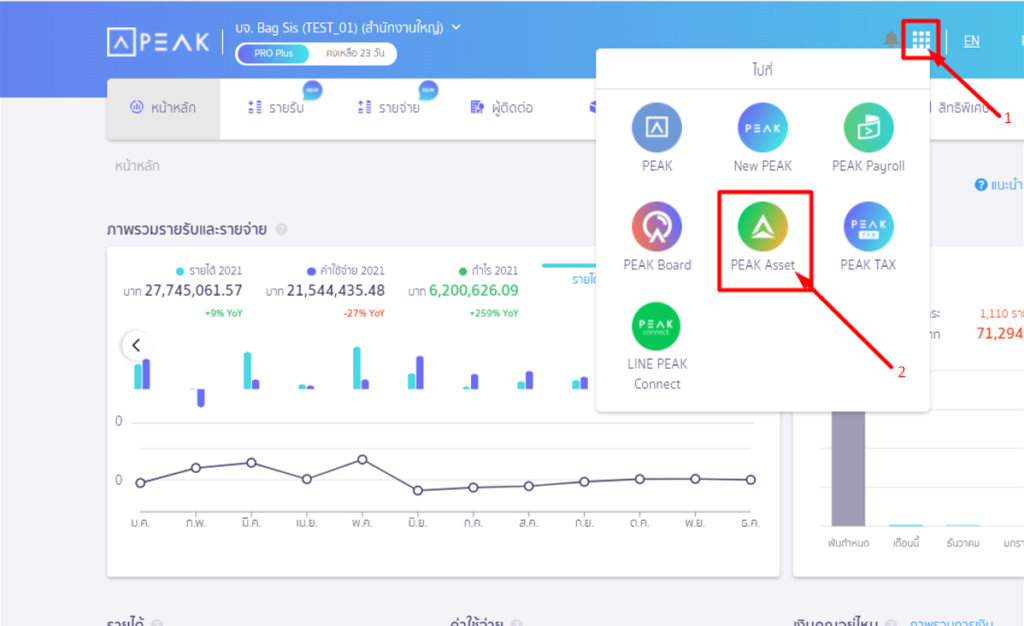
Task: Click the พ.ค. month label on the chart
Action: click(362, 524)
